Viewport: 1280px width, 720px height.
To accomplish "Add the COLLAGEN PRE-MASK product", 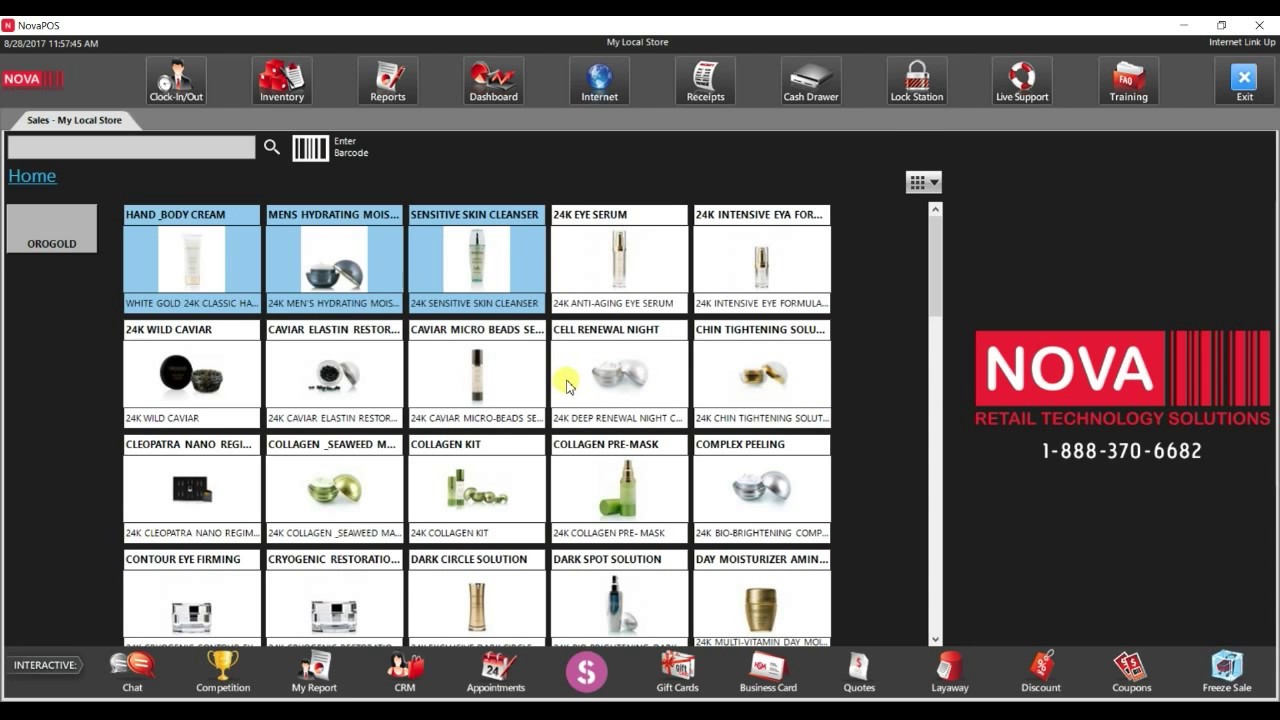I will tap(619, 489).
